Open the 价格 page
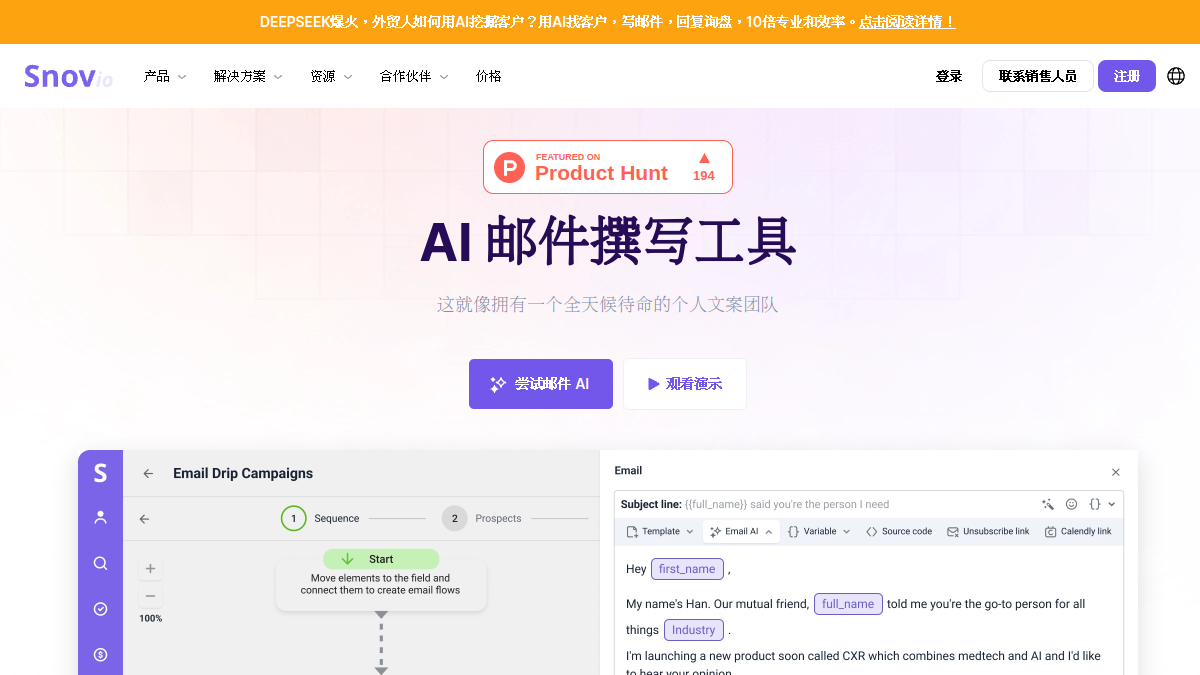The image size is (1200, 675). pyautogui.click(x=489, y=76)
